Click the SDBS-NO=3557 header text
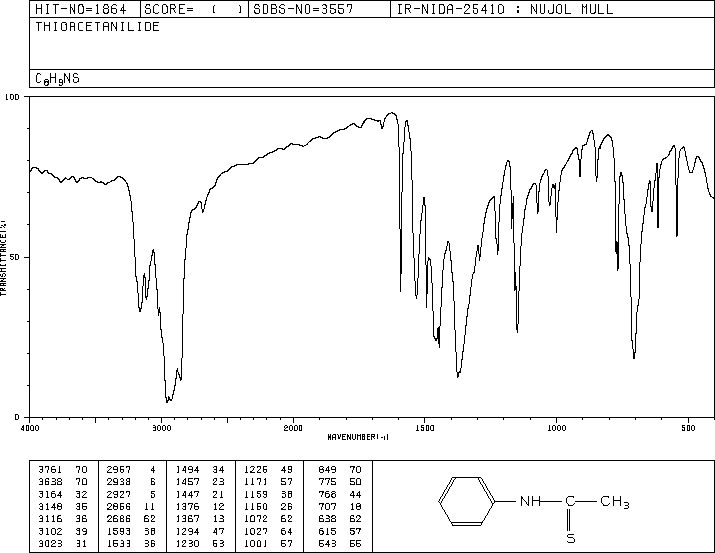This screenshot has height=553, width=715. click(303, 9)
